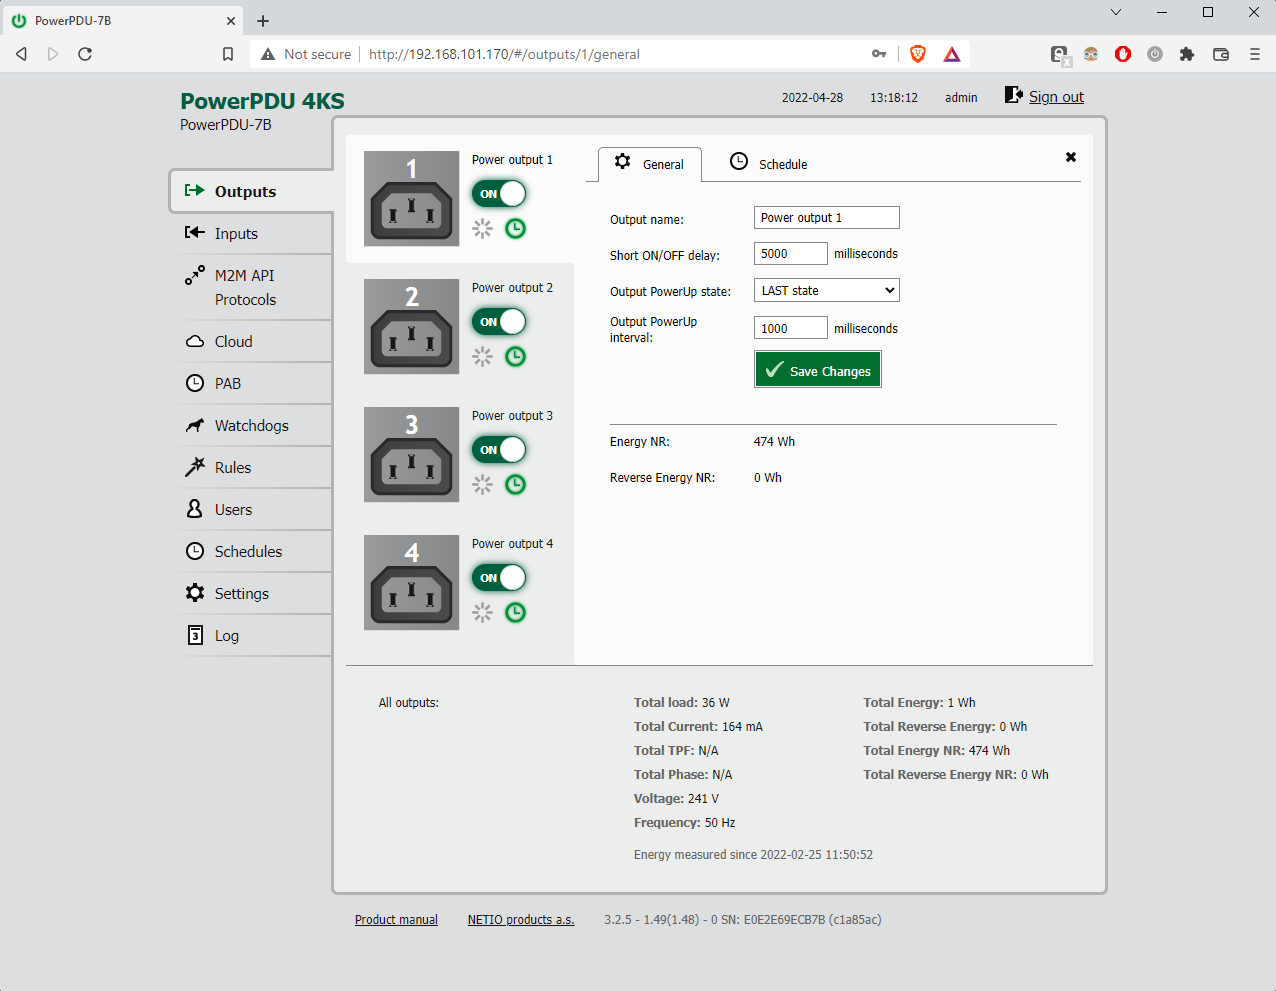Toggle Power output 2 ON switch
Image resolution: width=1276 pixels, height=991 pixels.
(x=499, y=322)
